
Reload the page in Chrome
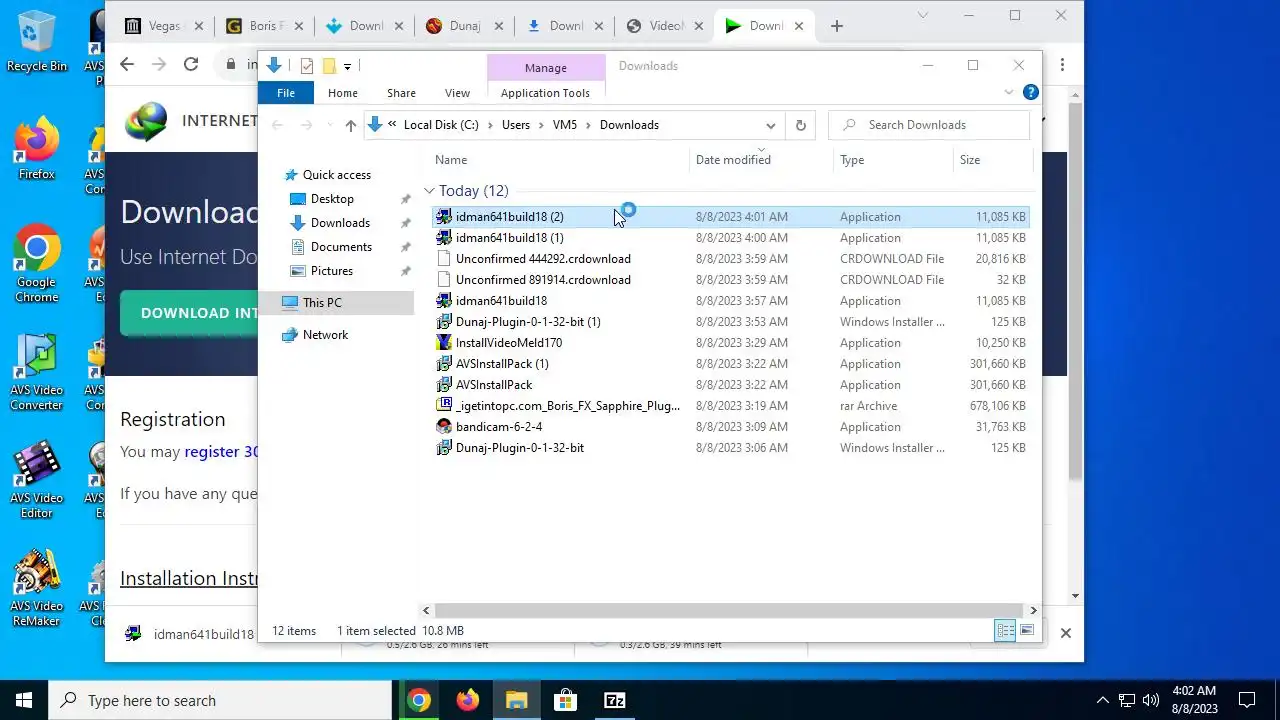[191, 64]
